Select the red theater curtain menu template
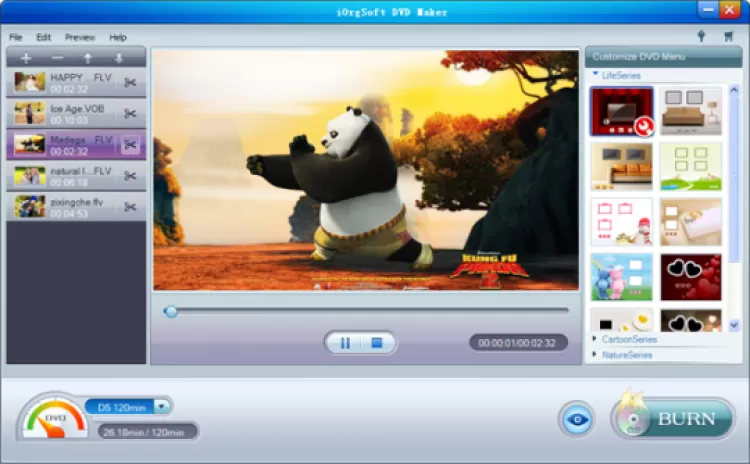The image size is (750, 464). [621, 111]
